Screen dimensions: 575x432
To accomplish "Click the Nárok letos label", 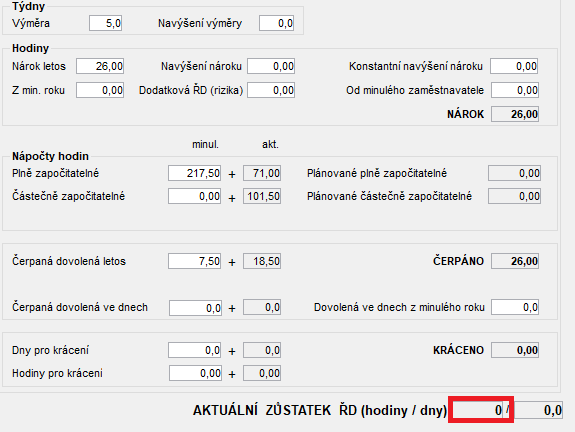I will click(39, 66).
